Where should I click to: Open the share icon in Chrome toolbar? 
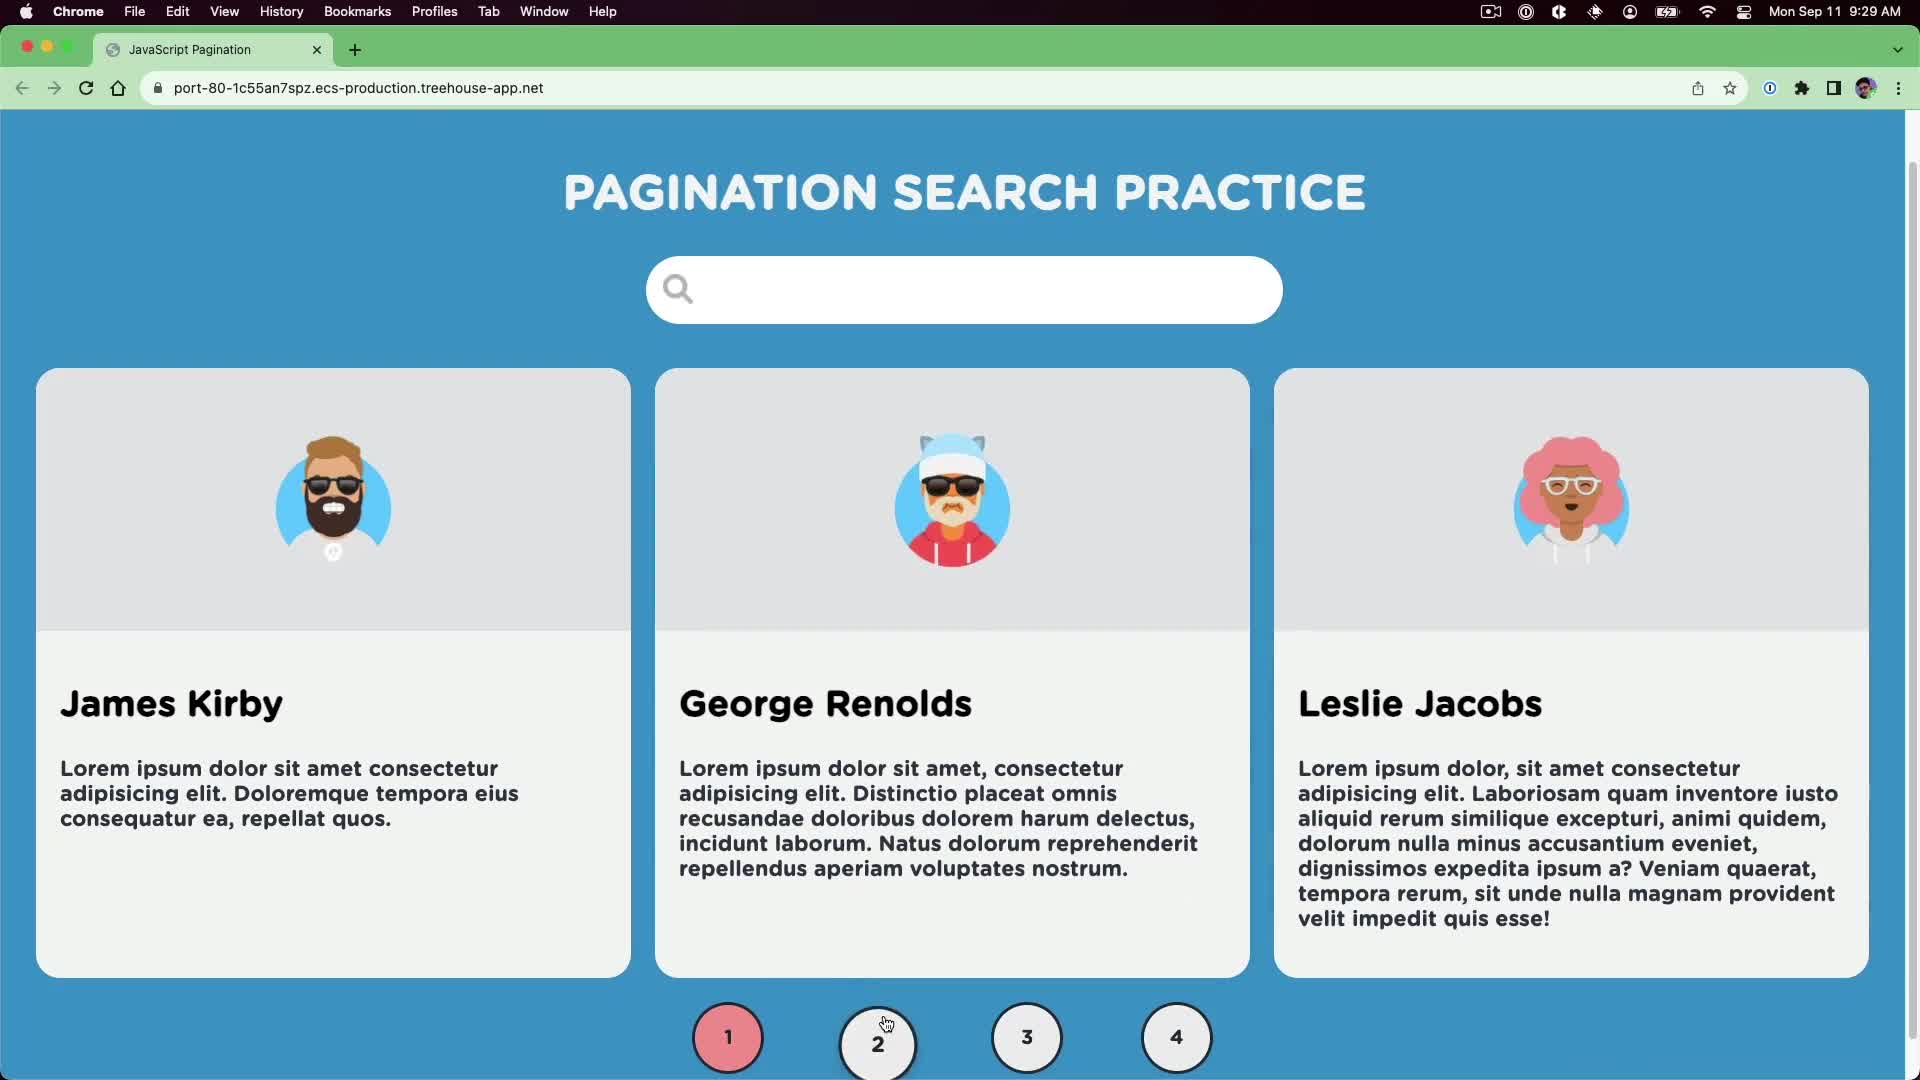pyautogui.click(x=1698, y=88)
